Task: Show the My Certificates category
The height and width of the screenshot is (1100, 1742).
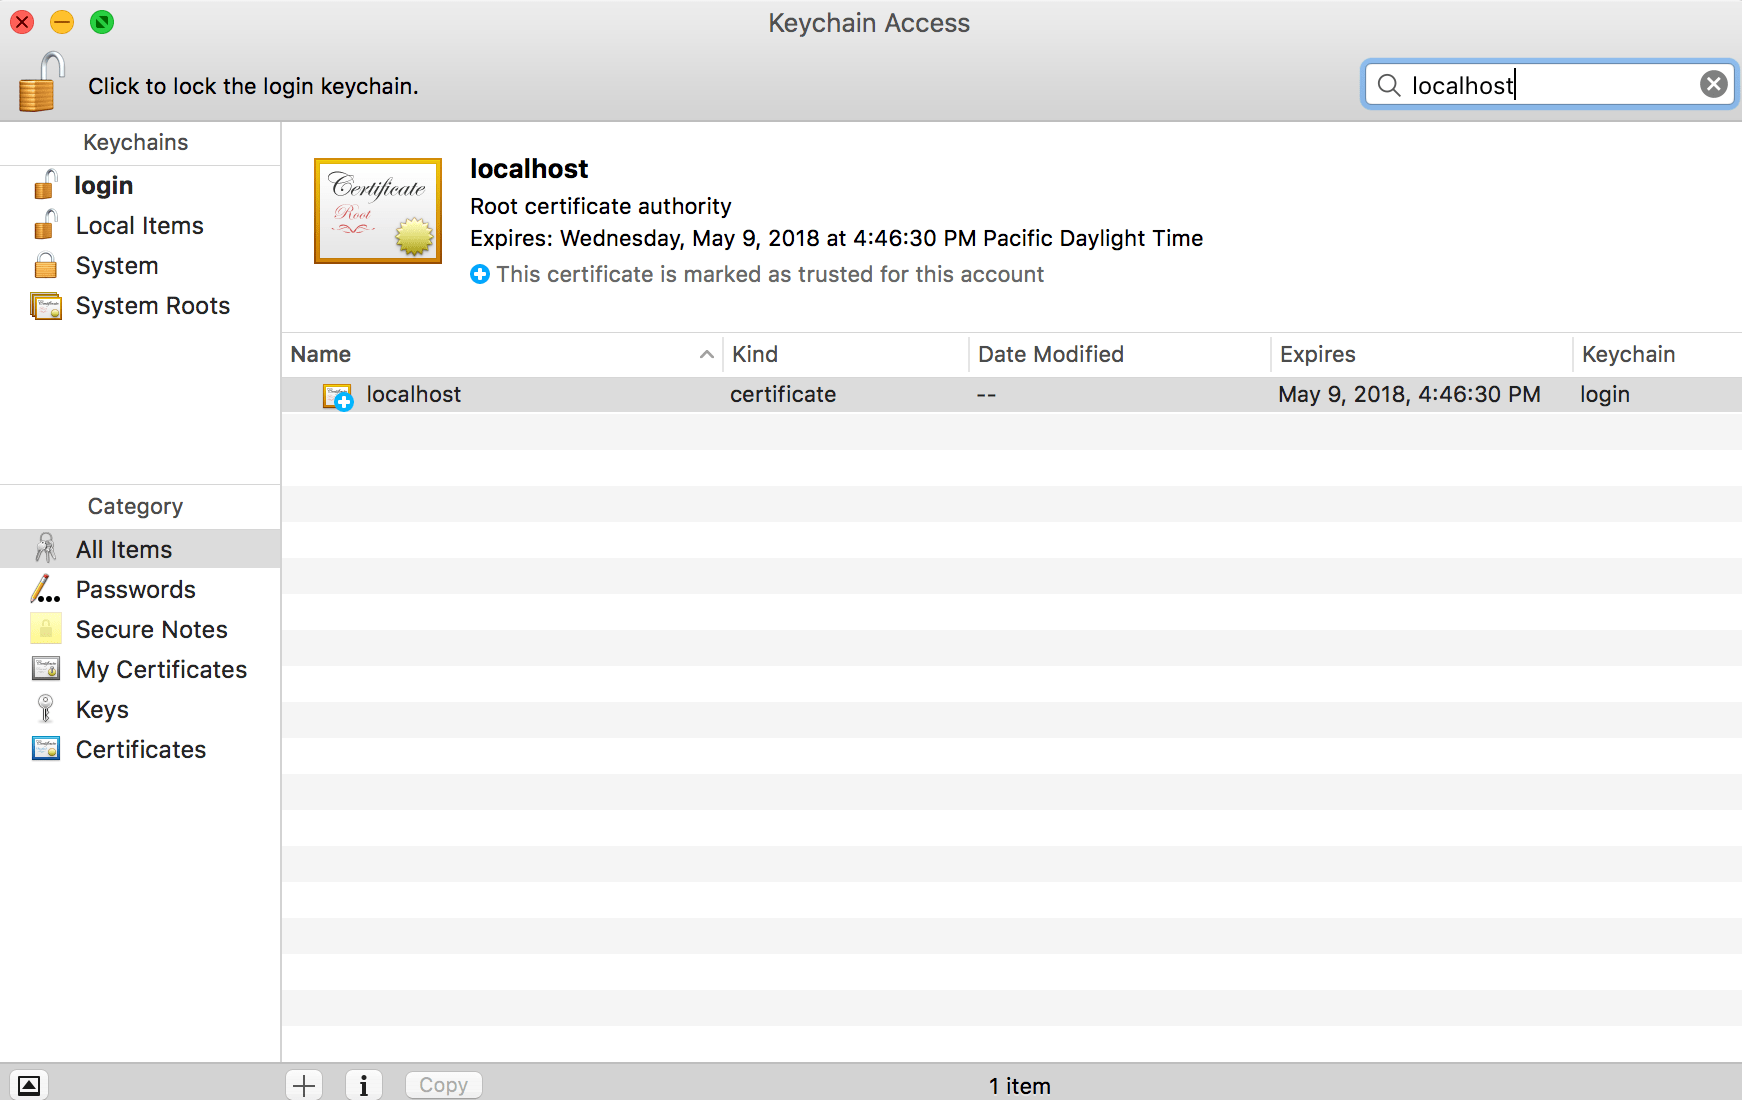Action: [140, 669]
